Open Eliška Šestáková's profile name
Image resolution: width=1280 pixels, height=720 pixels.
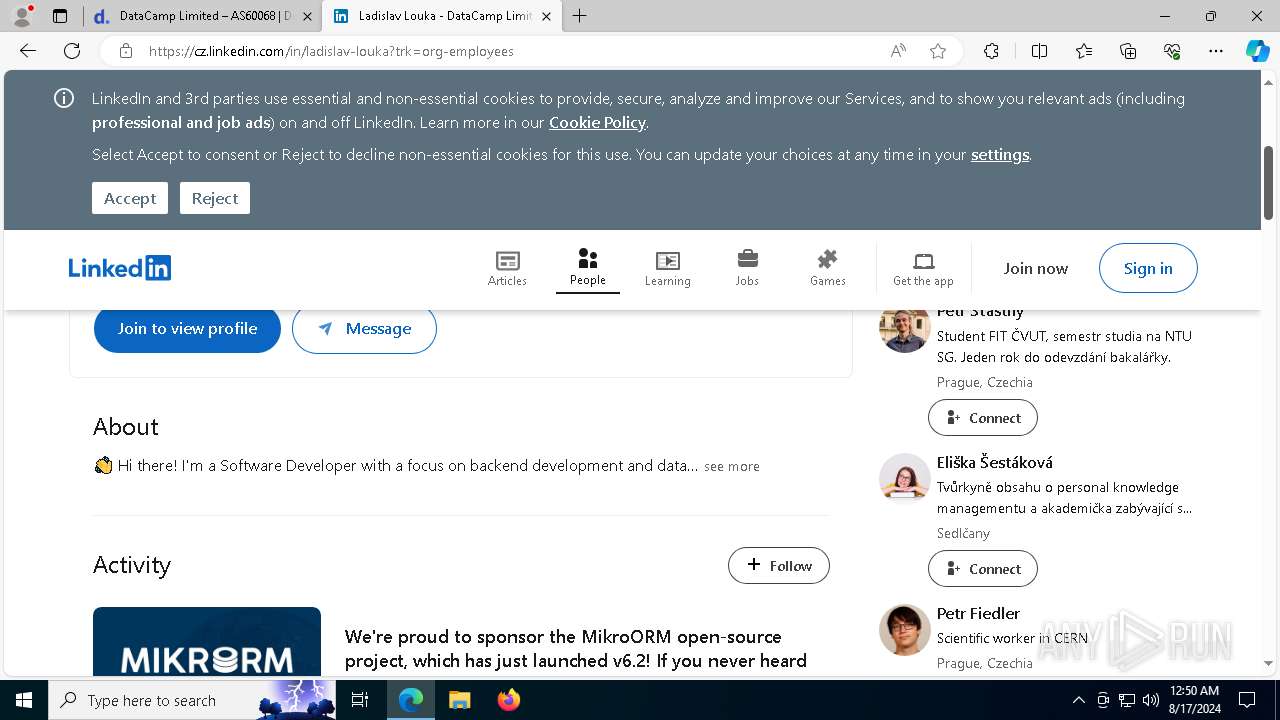point(995,462)
